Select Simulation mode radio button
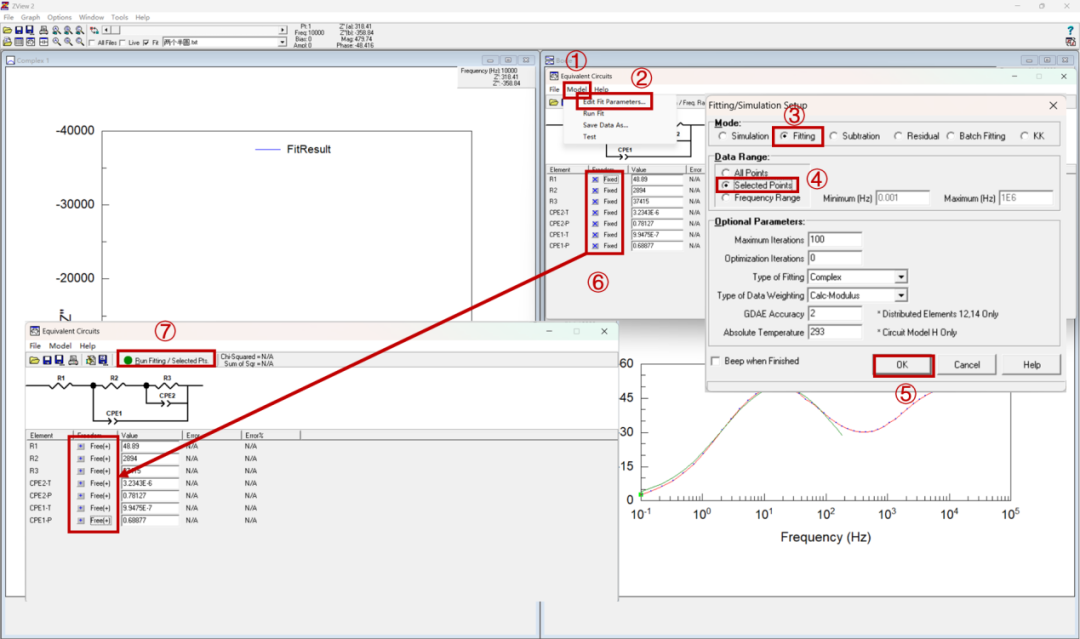Image resolution: width=1080 pixels, height=639 pixels. (x=723, y=136)
